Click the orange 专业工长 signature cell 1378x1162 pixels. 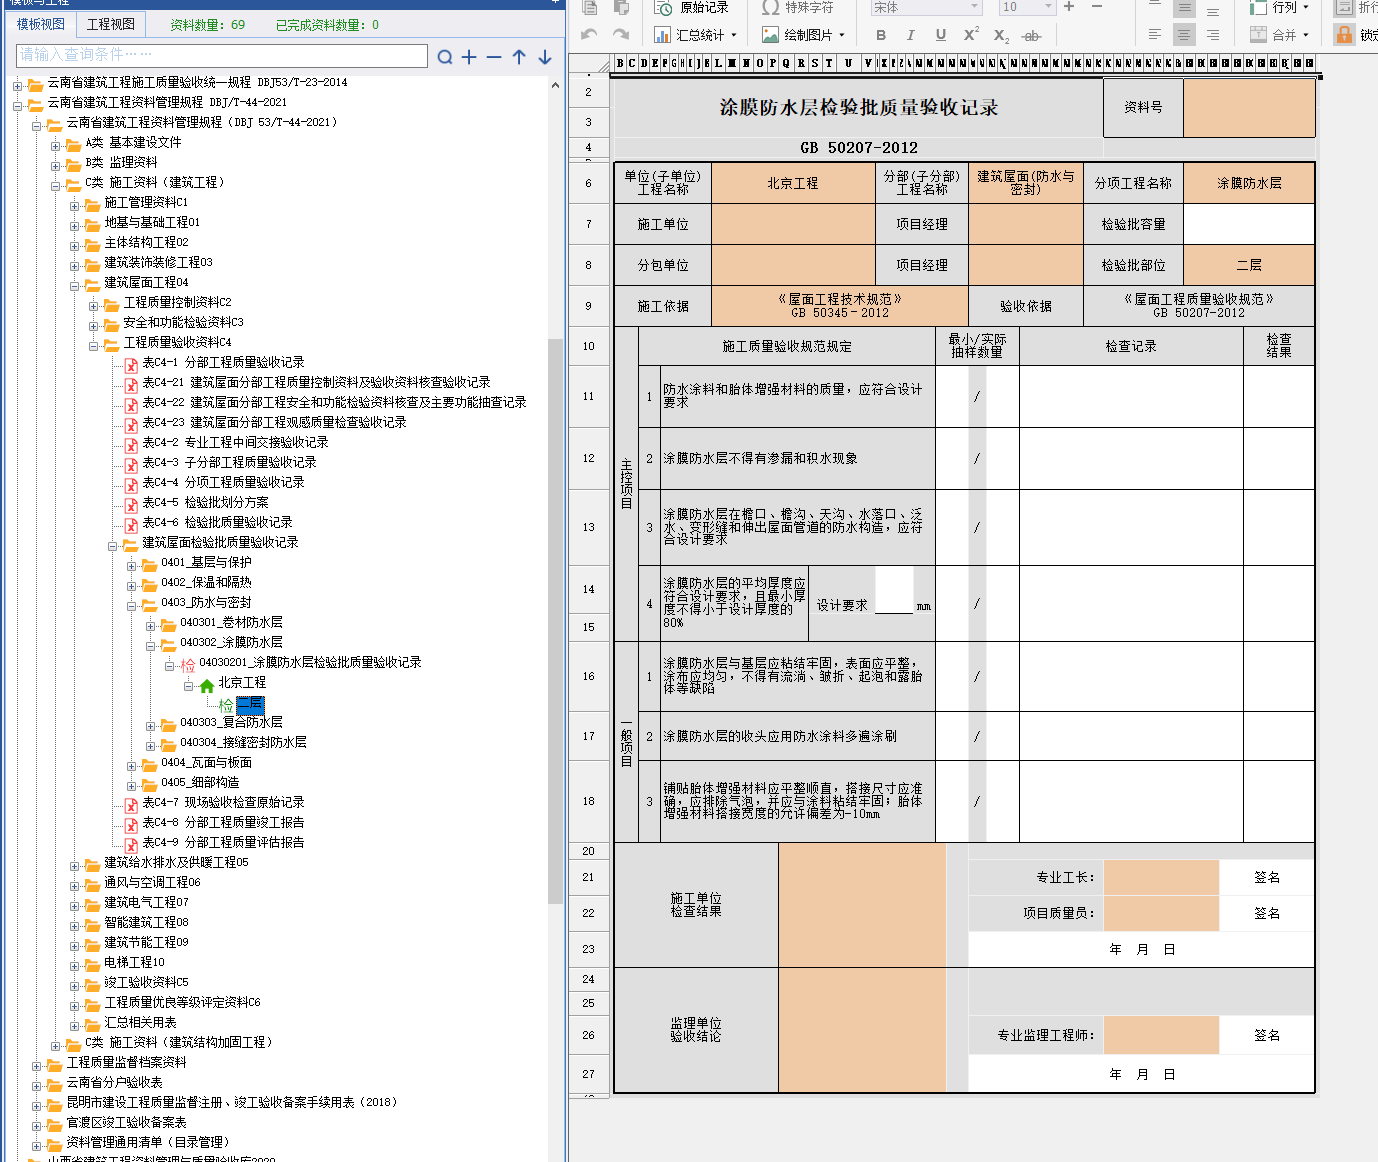(x=1161, y=877)
